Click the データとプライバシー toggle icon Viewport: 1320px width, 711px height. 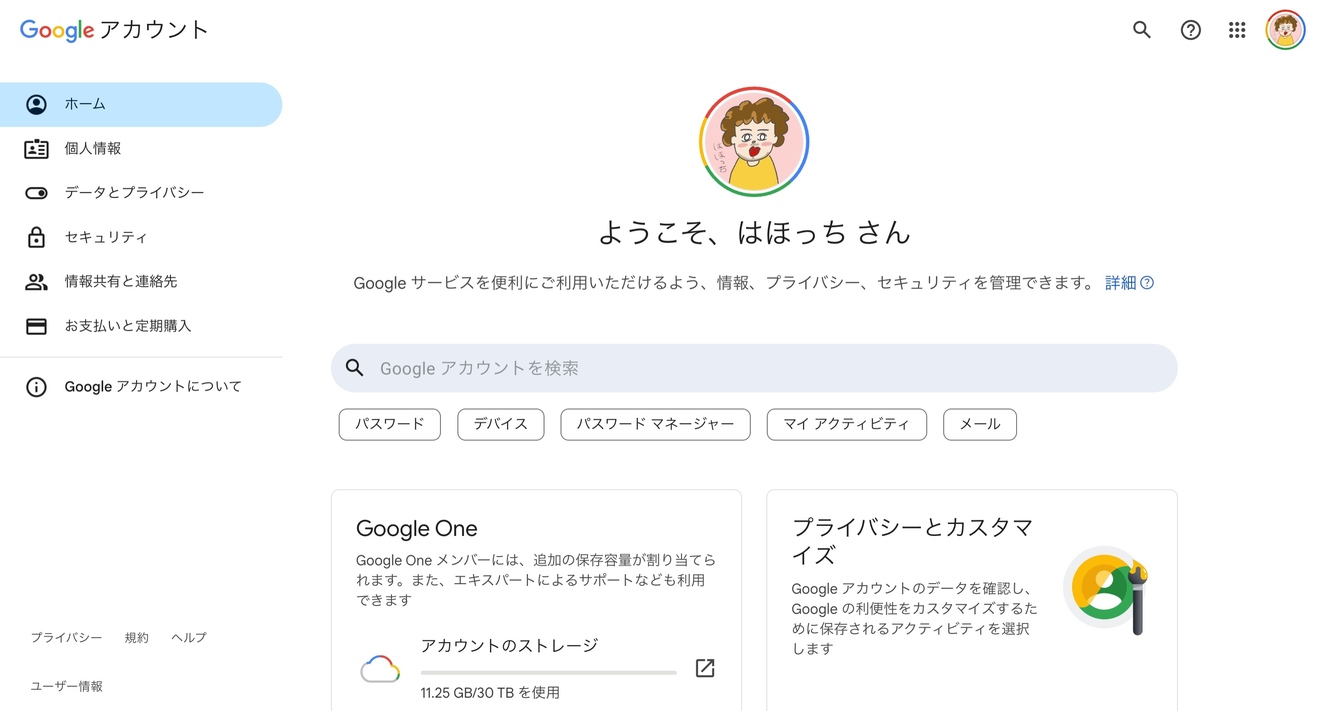coord(36,193)
